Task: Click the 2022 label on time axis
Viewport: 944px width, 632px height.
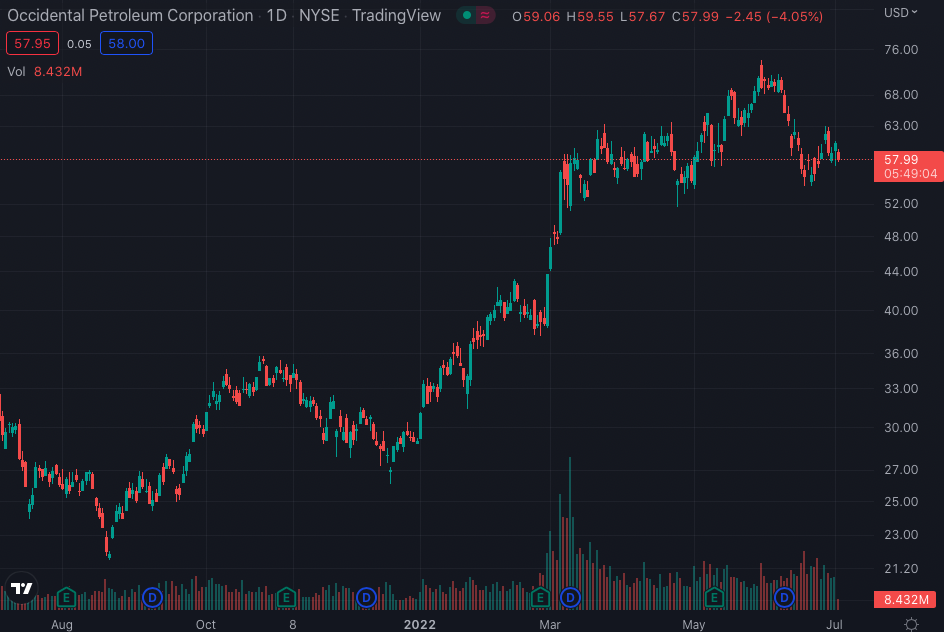Action: 420,625
